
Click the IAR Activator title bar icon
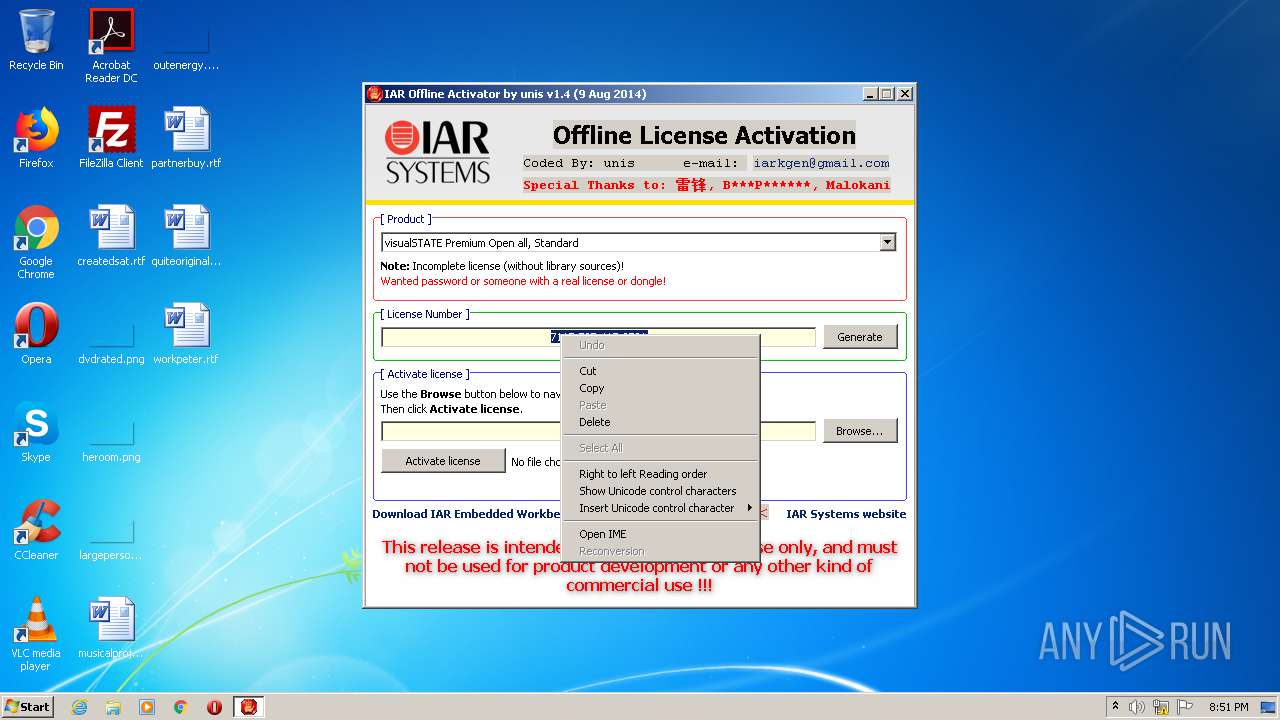[374, 94]
